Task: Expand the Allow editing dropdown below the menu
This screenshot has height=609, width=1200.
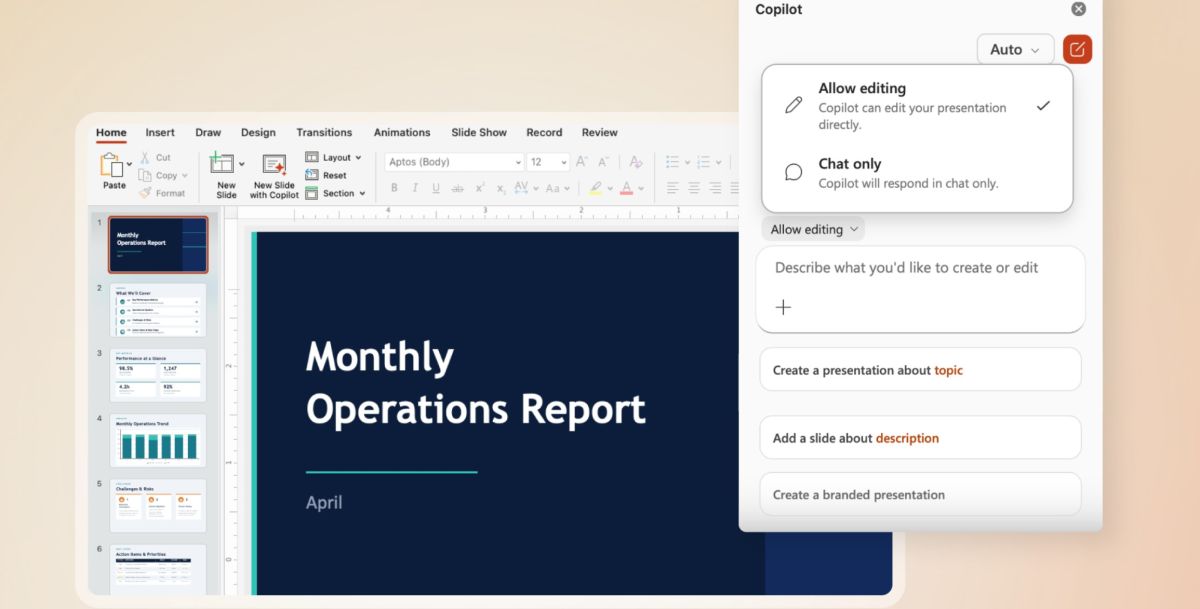Action: (x=812, y=228)
